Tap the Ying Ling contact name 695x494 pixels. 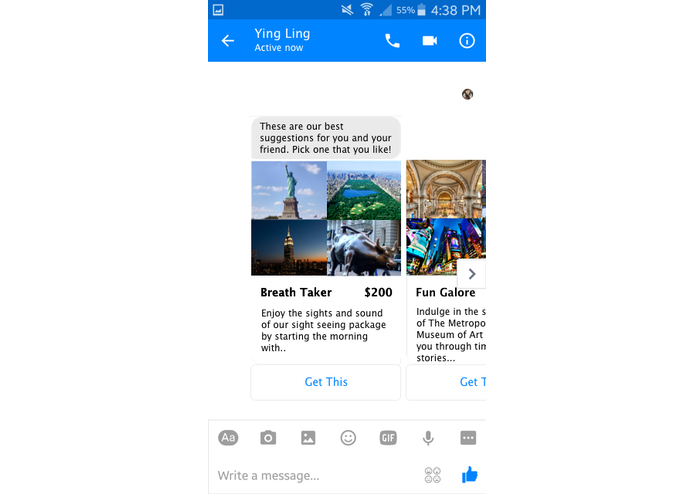click(282, 34)
